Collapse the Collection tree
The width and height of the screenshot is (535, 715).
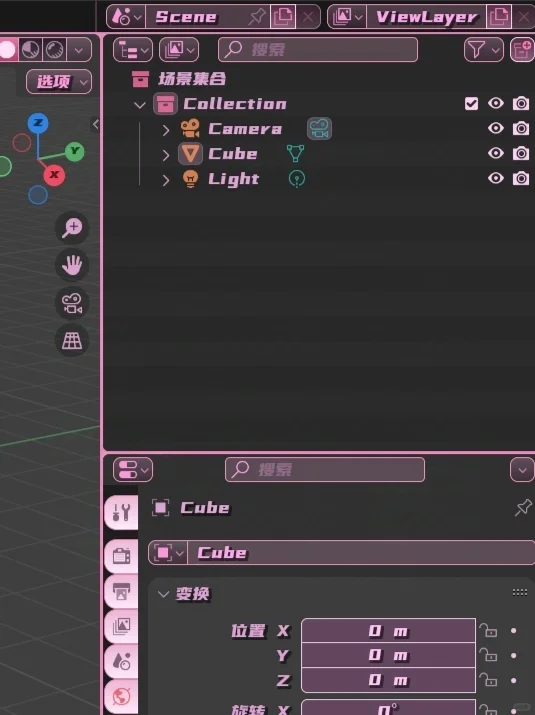(140, 105)
